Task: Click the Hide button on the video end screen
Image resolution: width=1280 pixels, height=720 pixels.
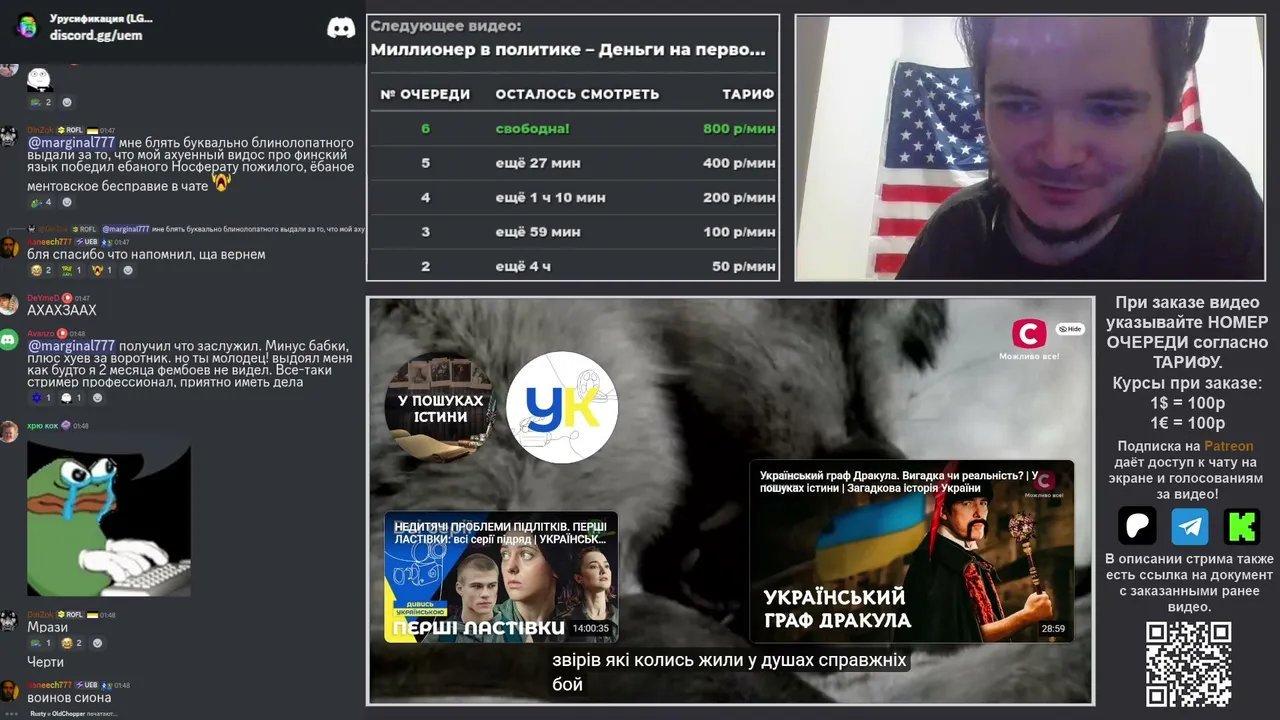Action: (x=1070, y=329)
